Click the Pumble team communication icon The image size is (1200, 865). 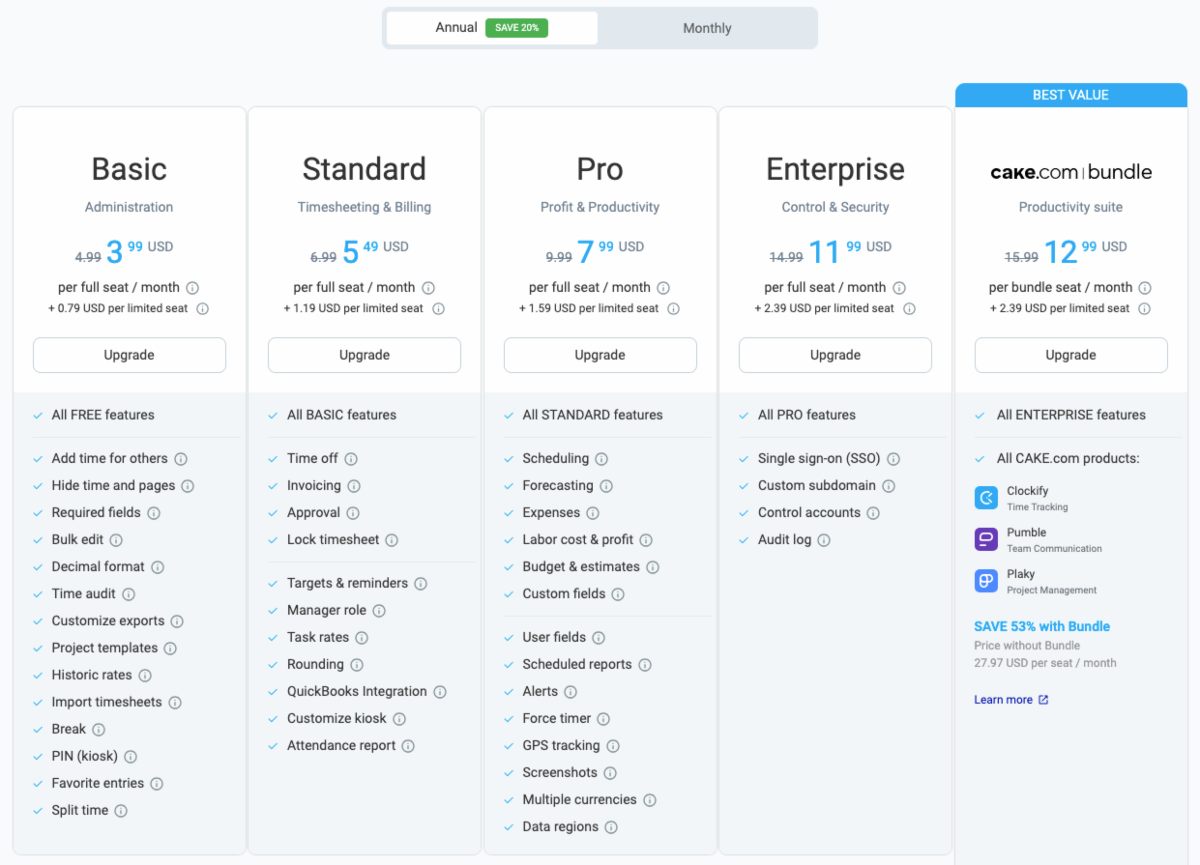tap(986, 540)
